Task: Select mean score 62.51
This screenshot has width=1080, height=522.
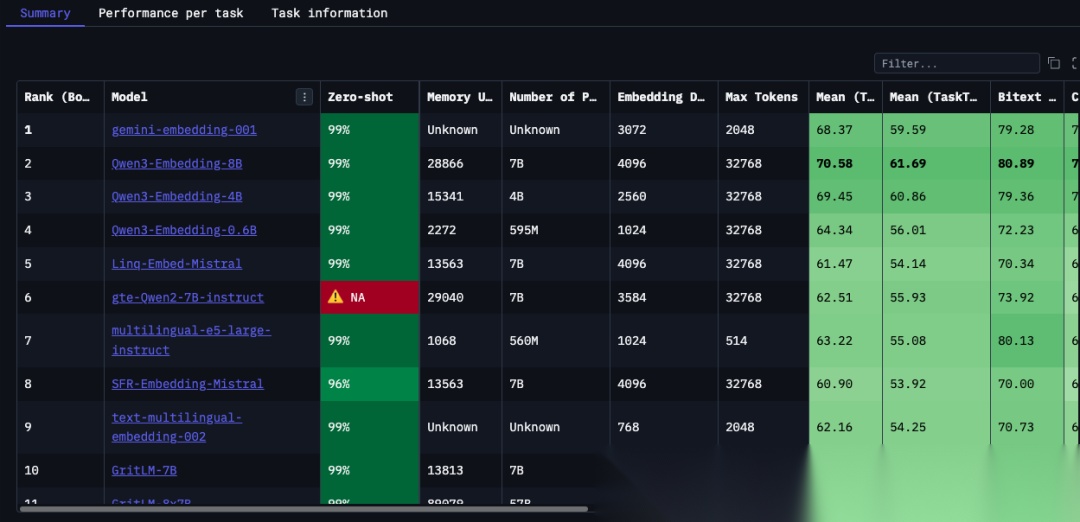Action: coord(834,297)
